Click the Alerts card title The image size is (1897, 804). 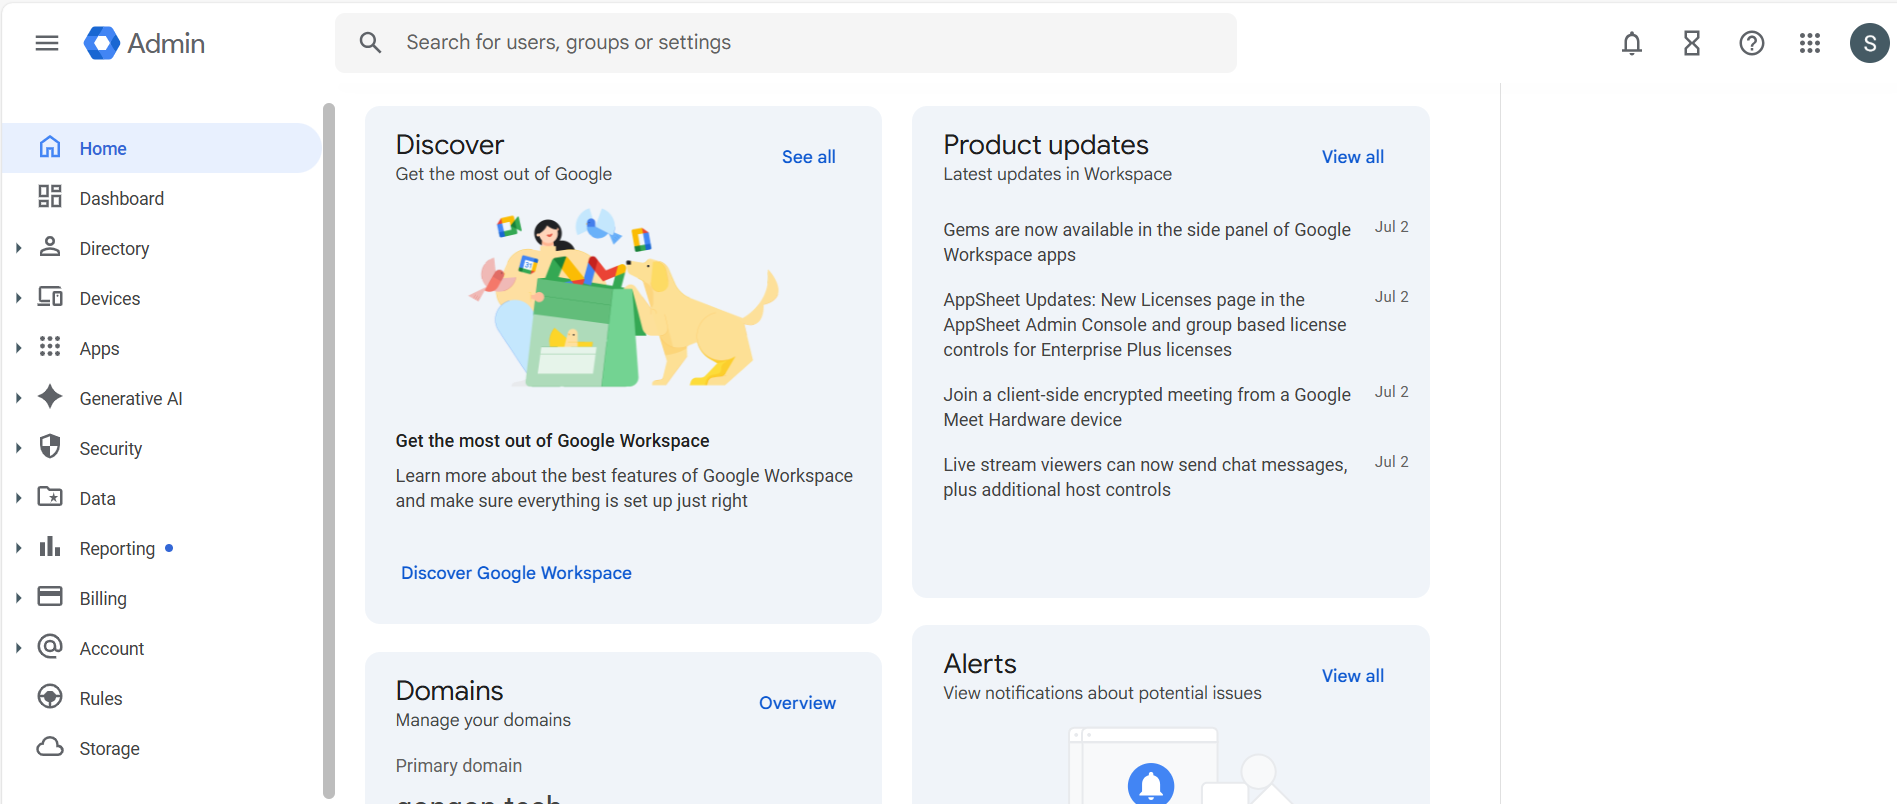[980, 664]
